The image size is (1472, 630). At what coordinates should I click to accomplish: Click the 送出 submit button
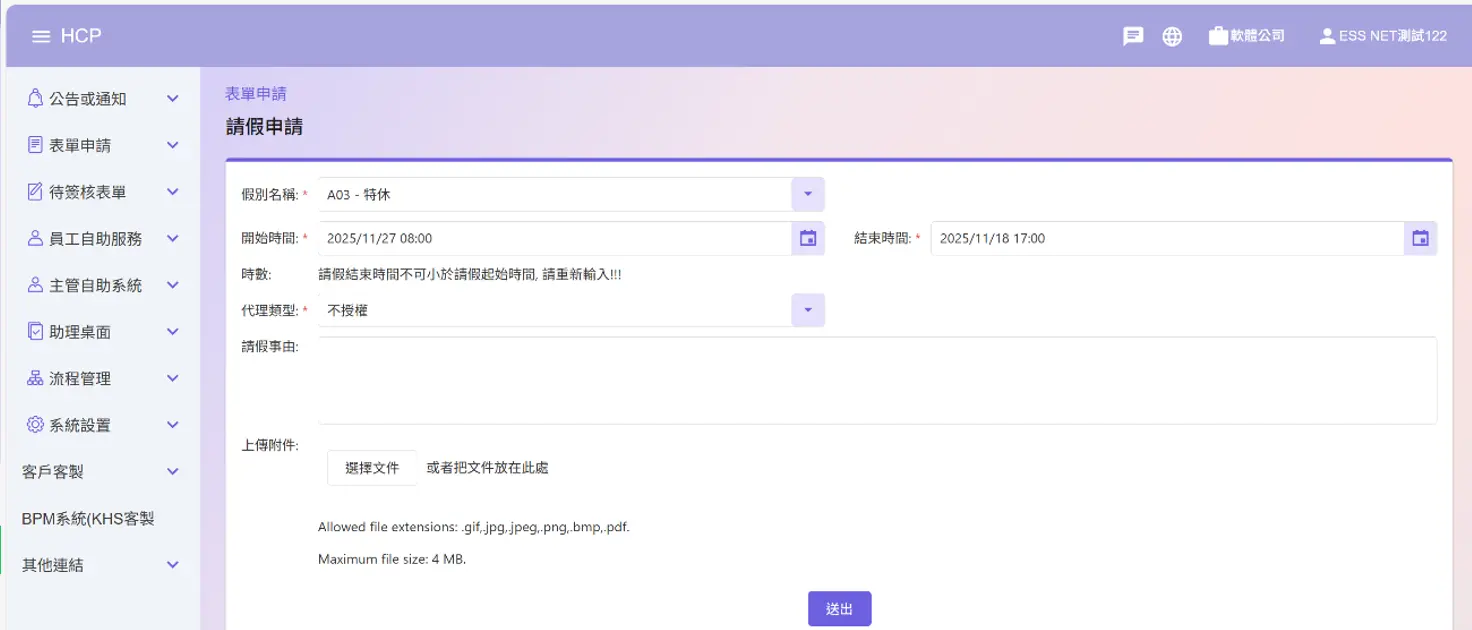point(839,609)
